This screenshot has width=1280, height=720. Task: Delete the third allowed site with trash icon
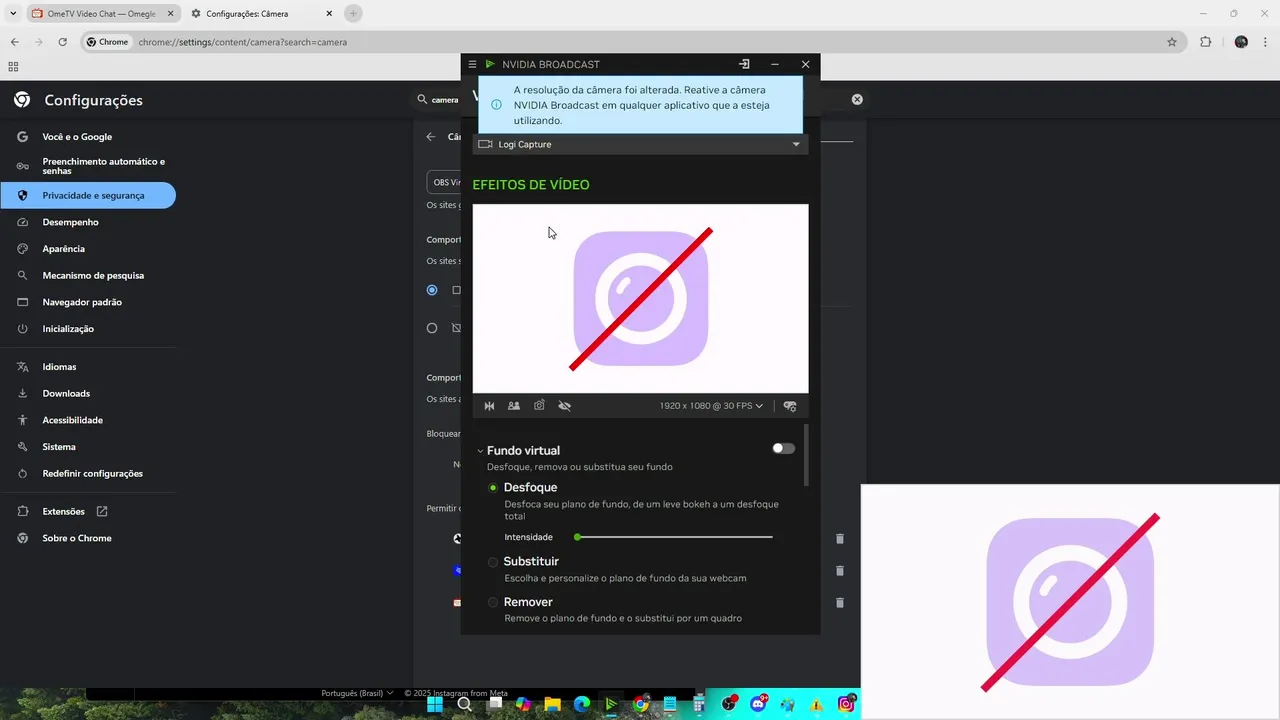click(840, 603)
